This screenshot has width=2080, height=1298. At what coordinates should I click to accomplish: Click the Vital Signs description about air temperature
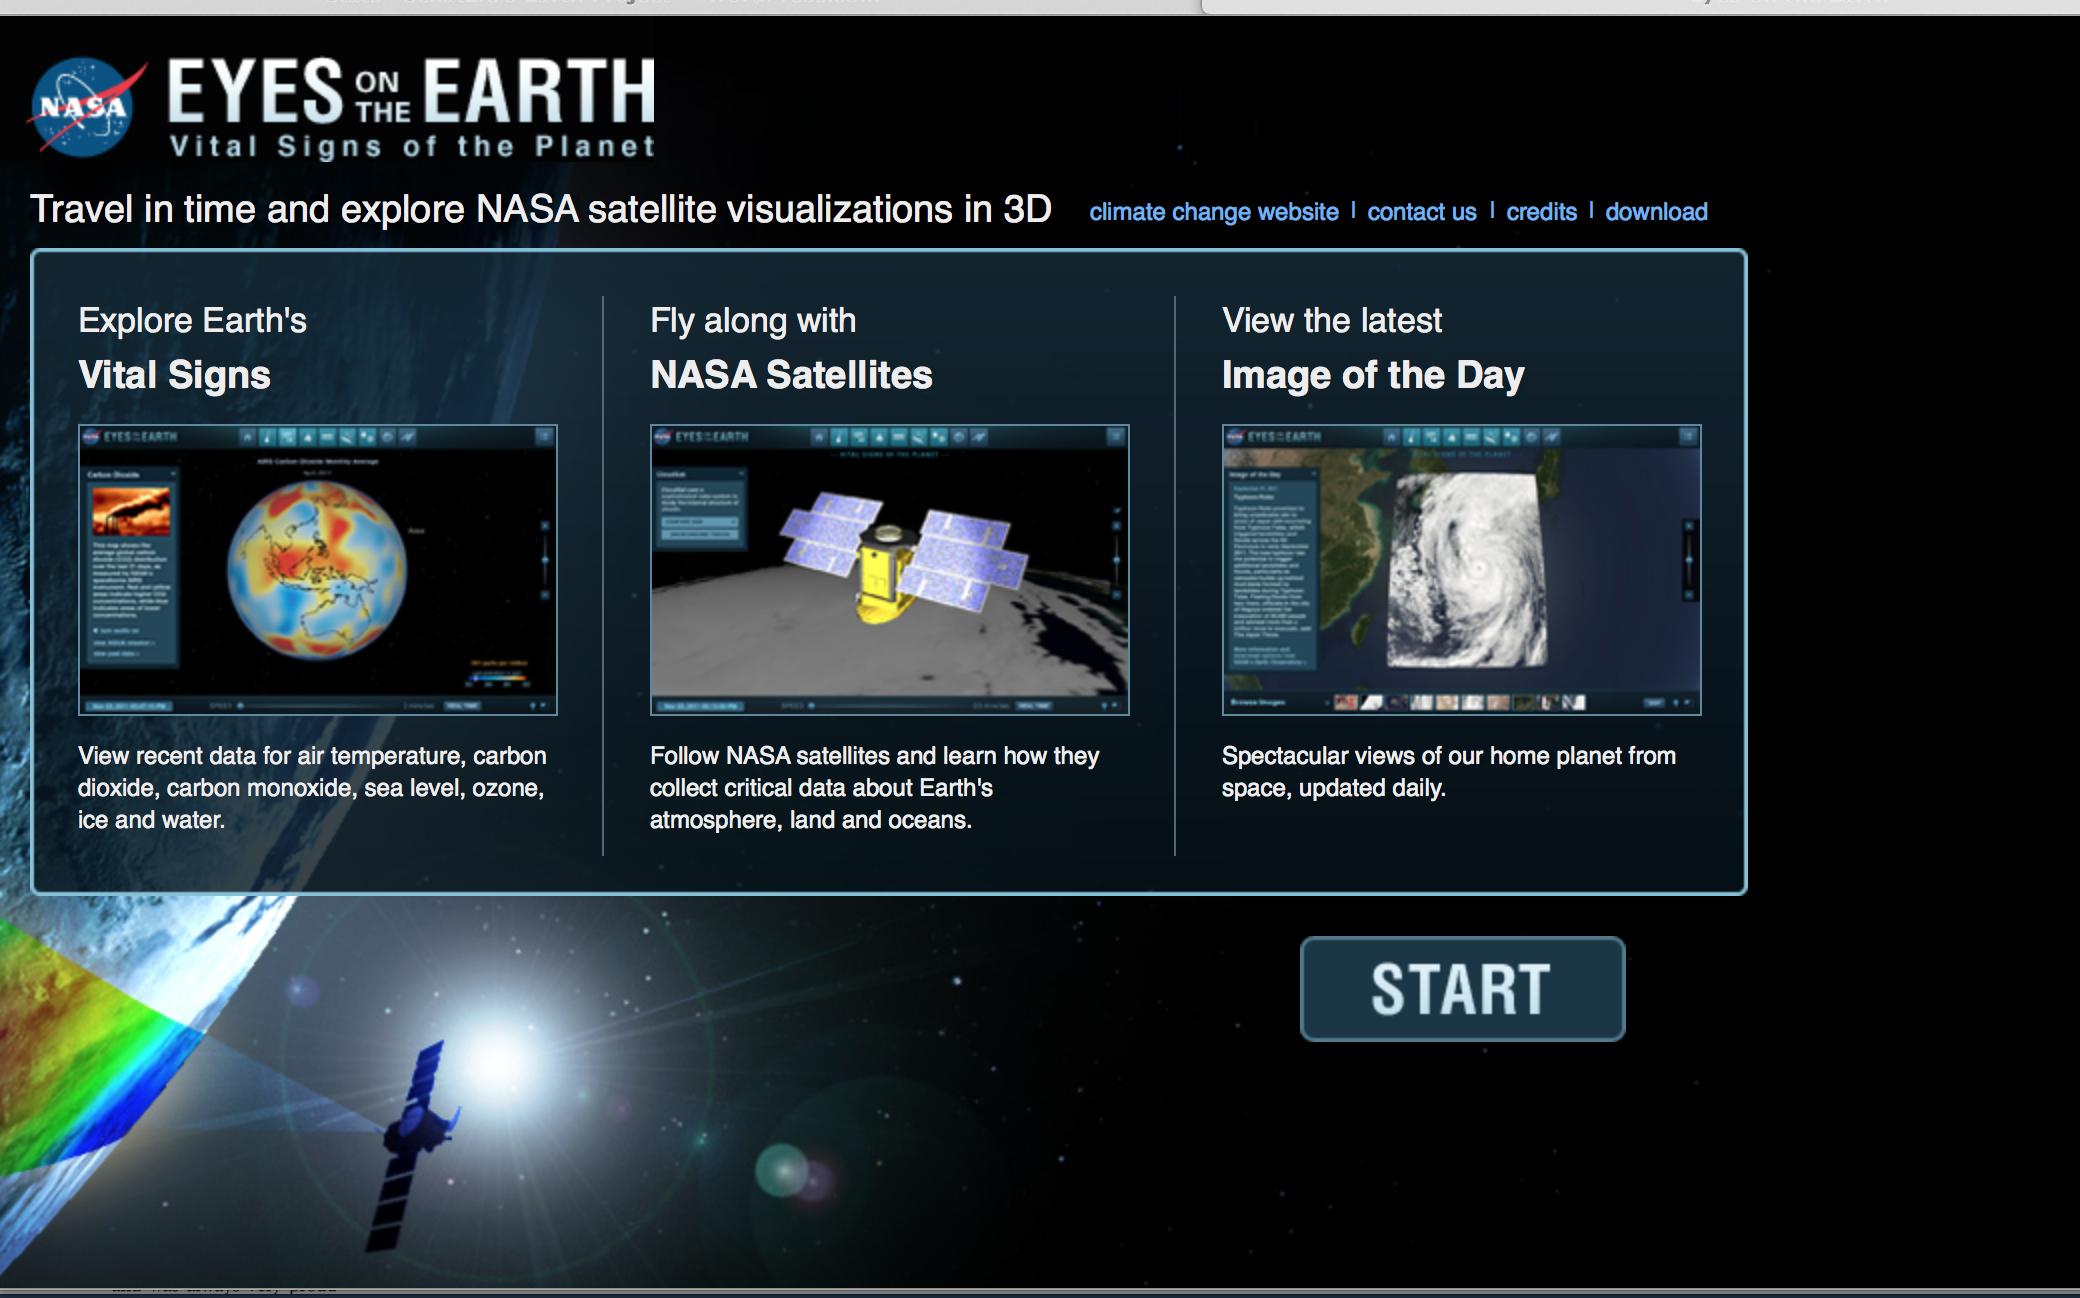click(x=312, y=788)
